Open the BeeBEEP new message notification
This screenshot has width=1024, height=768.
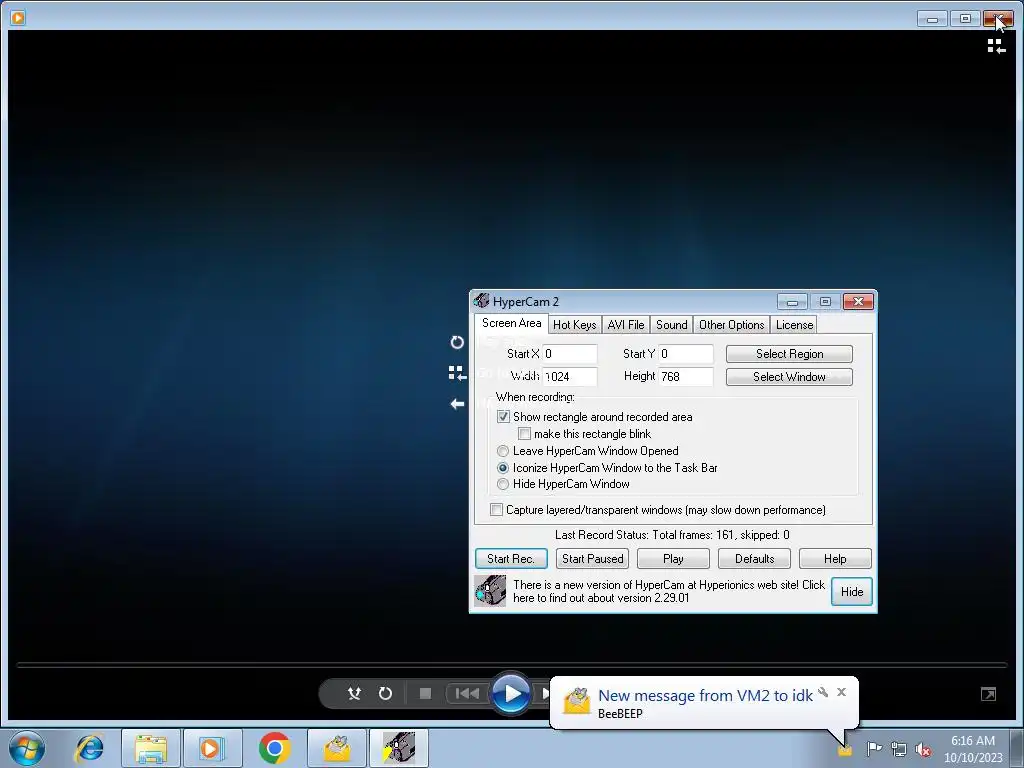(705, 696)
